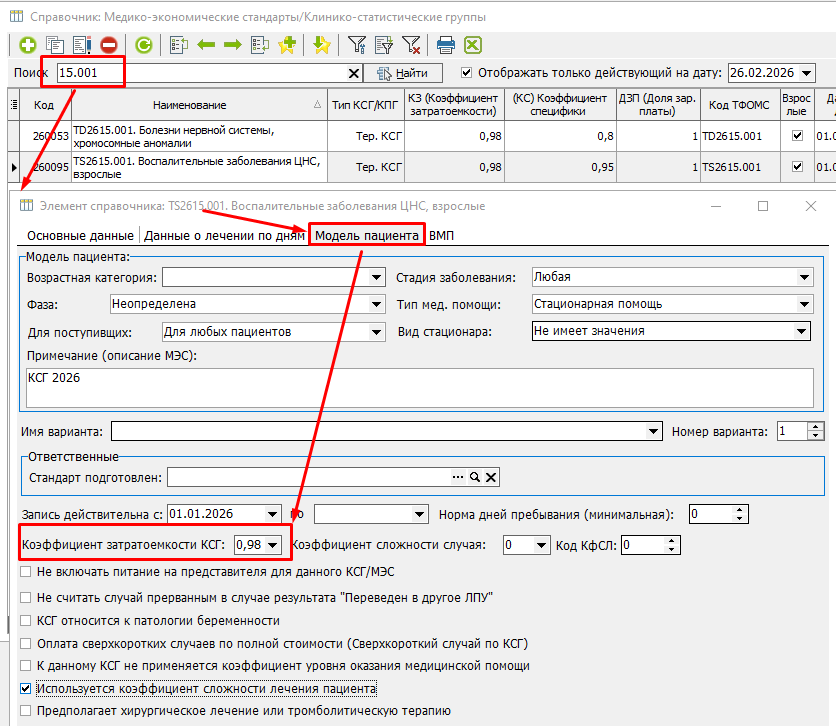Click the red delete-record icon
Image resolution: width=836 pixels, height=726 pixels.
[x=108, y=45]
